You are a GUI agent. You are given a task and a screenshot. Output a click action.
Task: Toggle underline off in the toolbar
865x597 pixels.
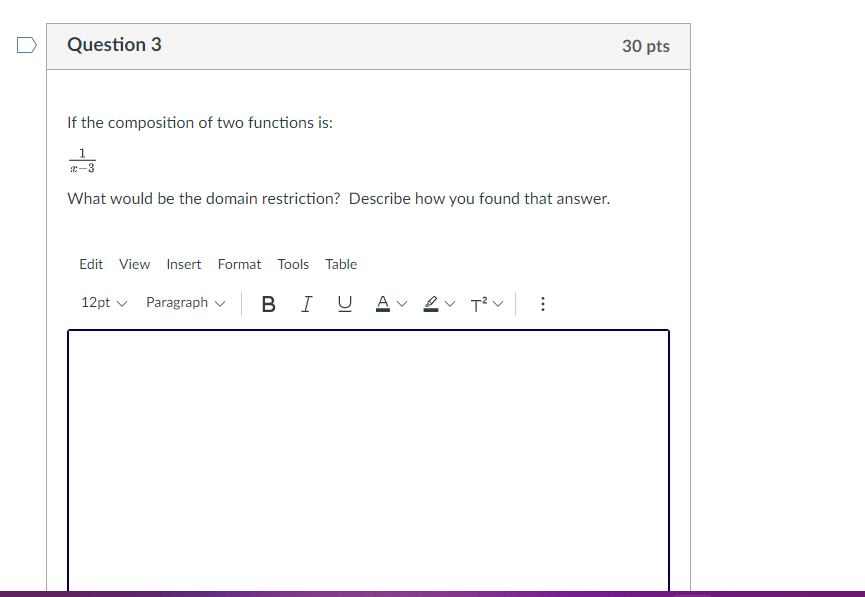coord(344,303)
